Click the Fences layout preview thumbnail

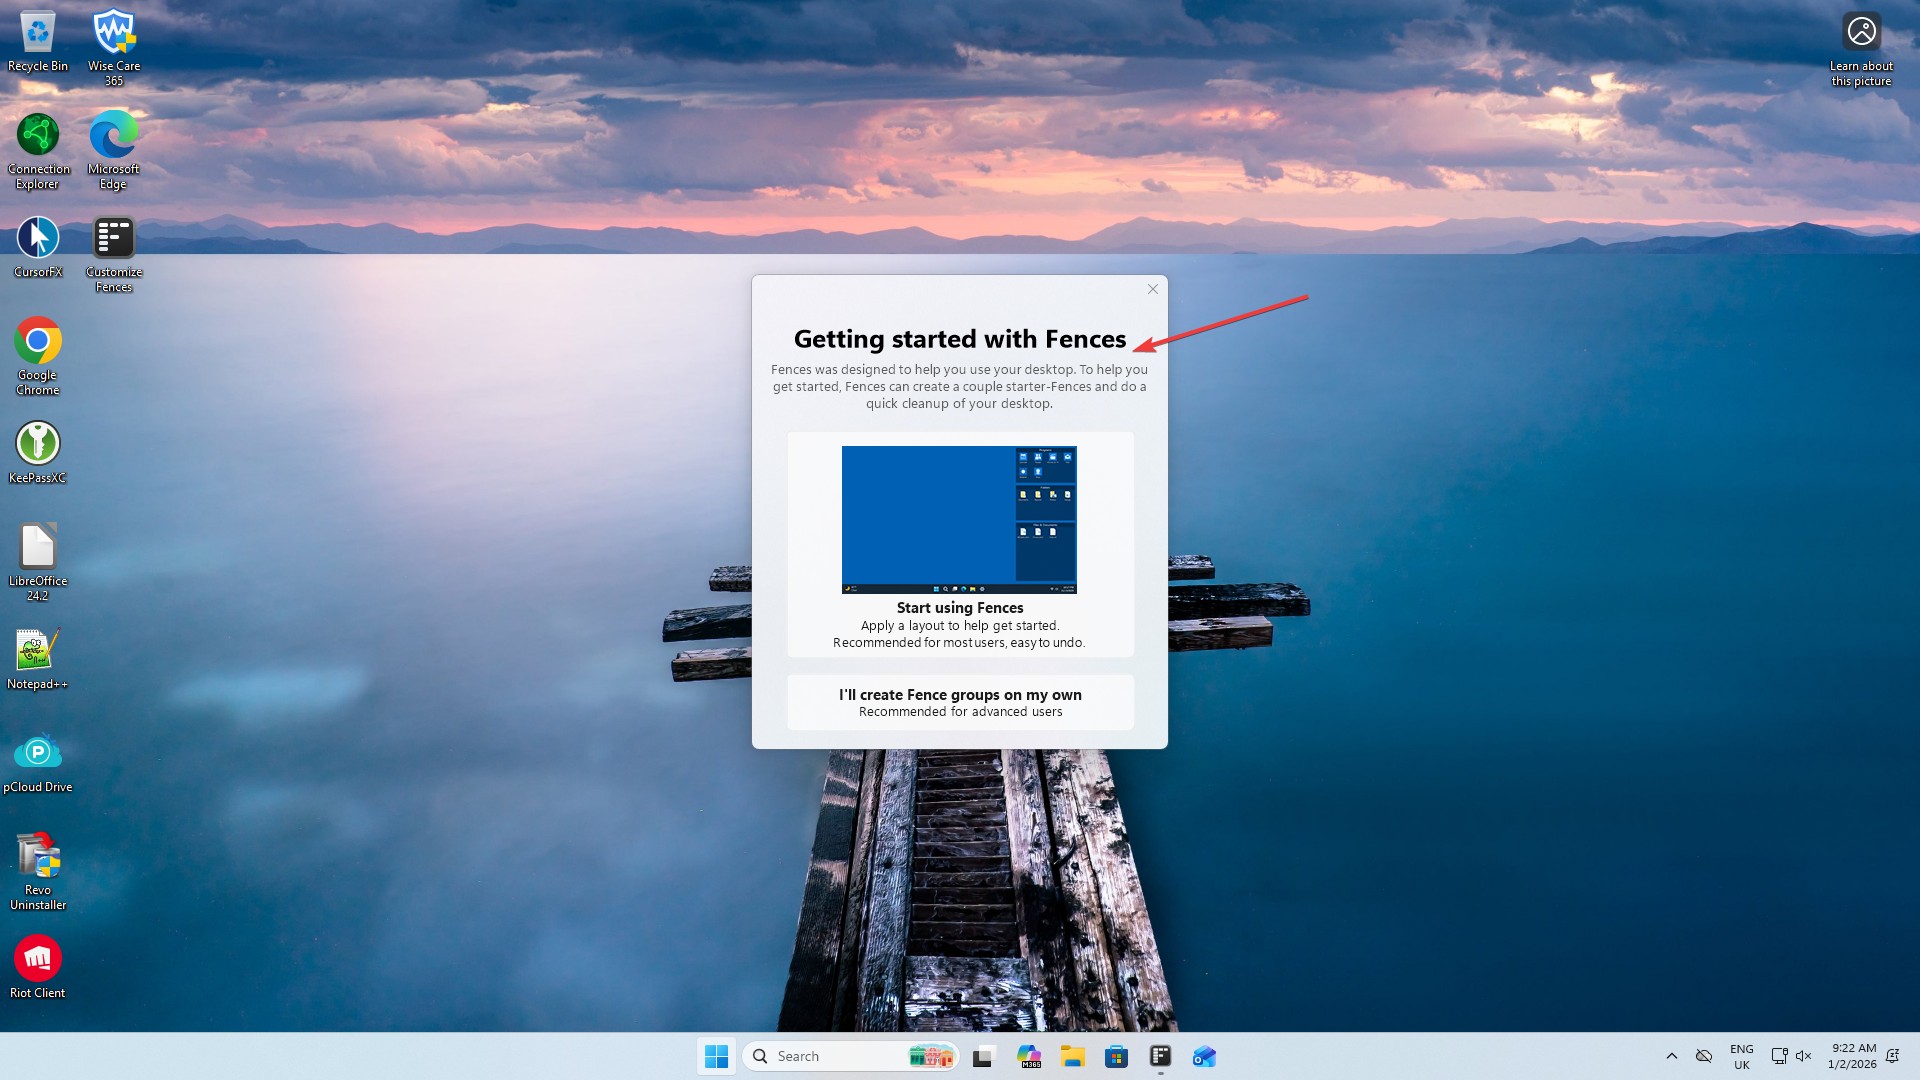click(959, 519)
